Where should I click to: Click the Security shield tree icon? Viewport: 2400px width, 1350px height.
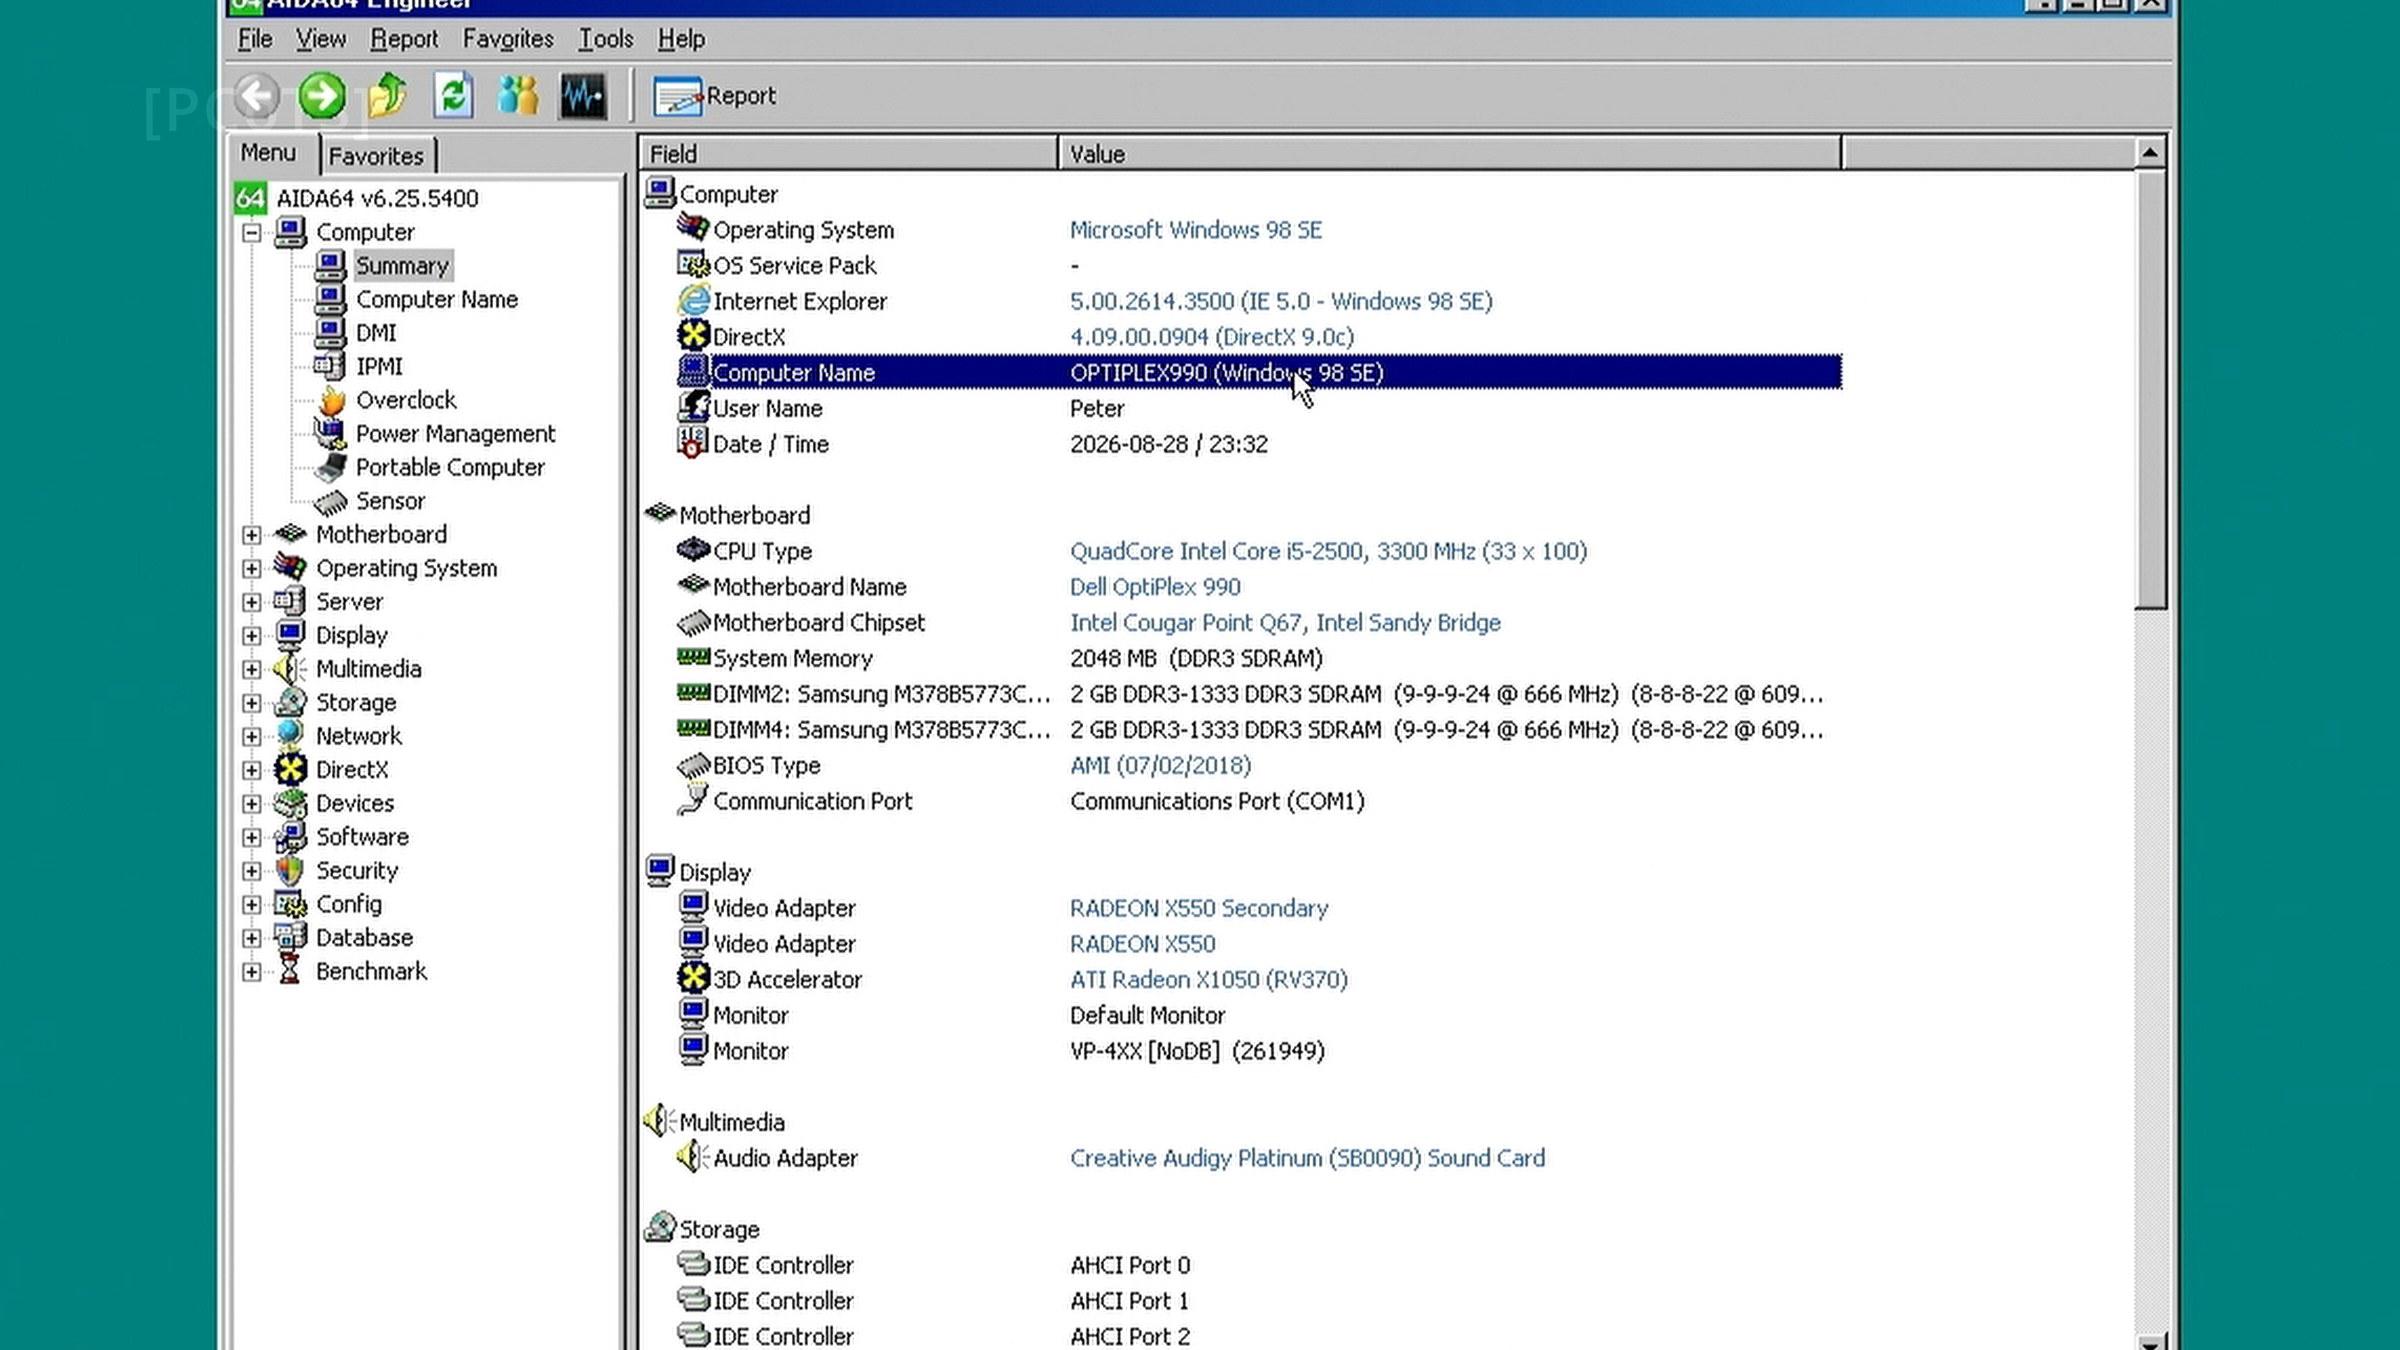pyautogui.click(x=291, y=870)
